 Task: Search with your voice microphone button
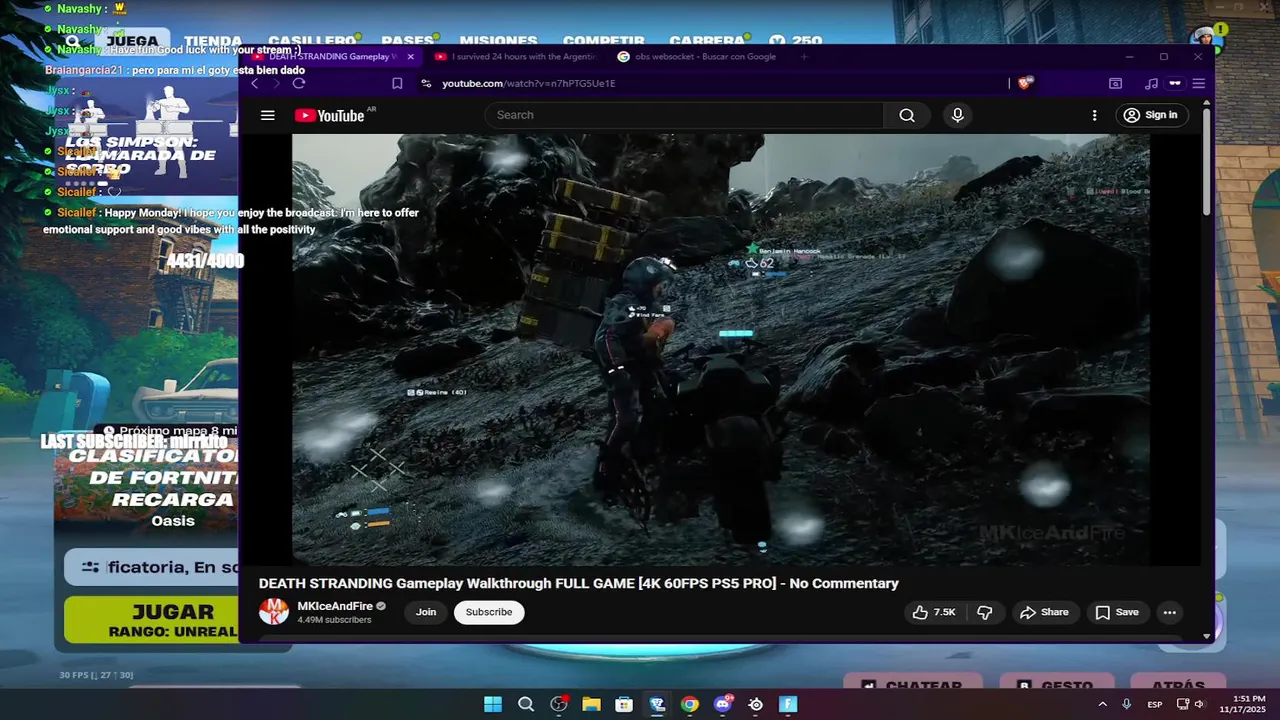[x=957, y=115]
